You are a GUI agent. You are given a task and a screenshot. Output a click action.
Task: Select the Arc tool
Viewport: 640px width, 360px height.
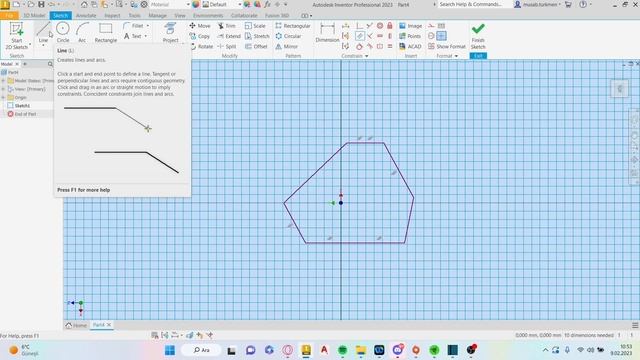[x=82, y=33]
